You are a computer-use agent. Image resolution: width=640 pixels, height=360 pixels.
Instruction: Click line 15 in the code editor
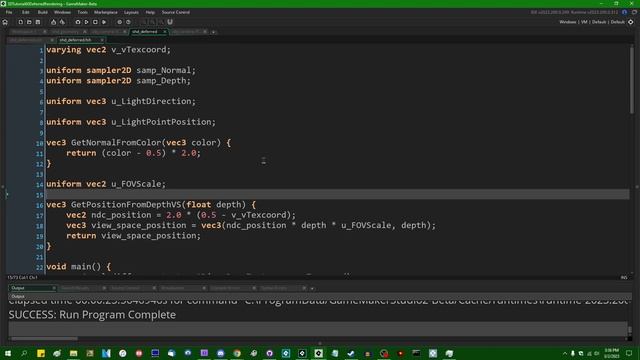(x=338, y=194)
